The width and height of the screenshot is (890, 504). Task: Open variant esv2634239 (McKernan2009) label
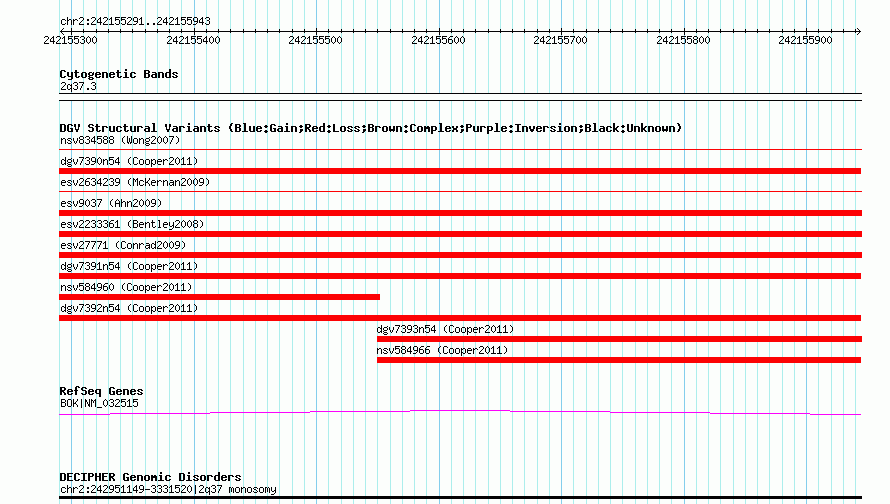pos(135,182)
